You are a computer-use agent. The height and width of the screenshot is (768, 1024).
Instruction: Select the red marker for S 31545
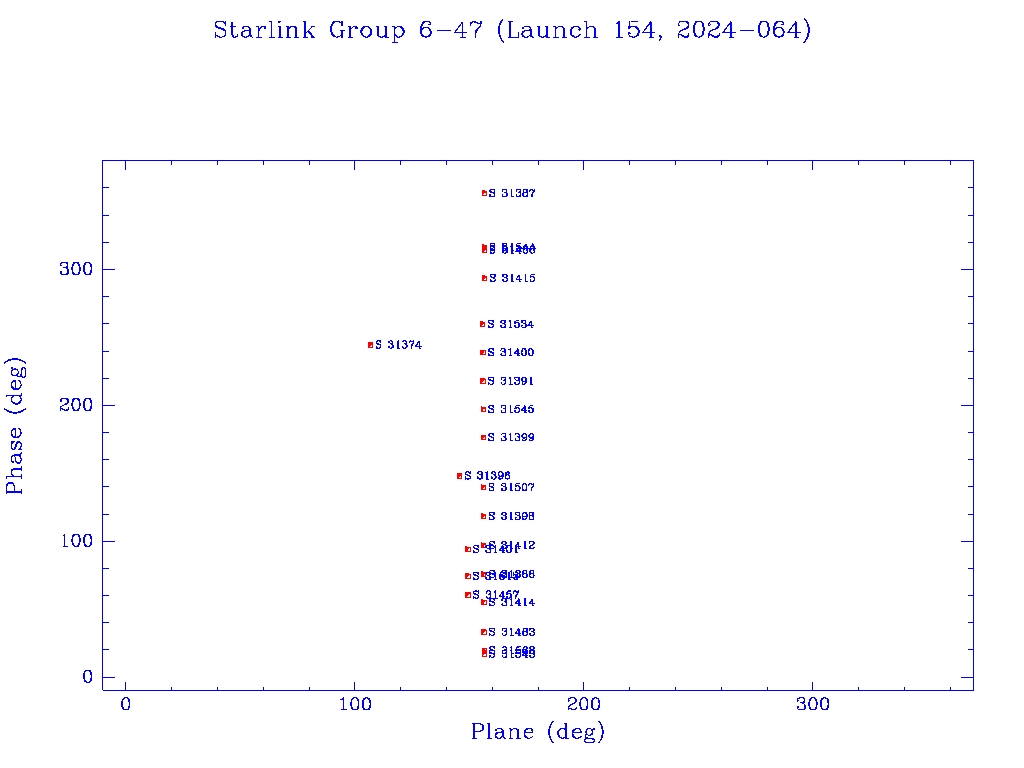tap(483, 409)
